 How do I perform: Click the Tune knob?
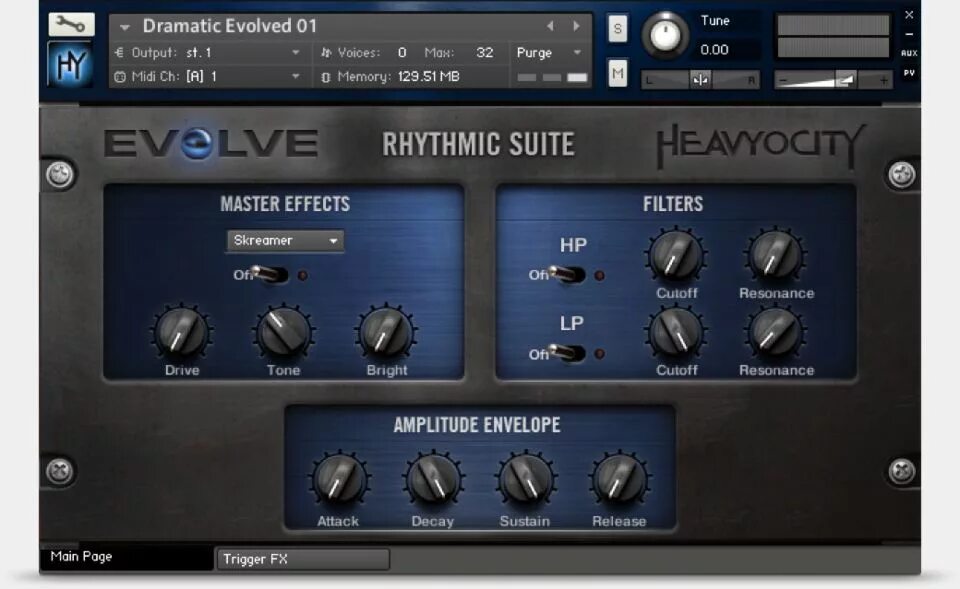(665, 35)
